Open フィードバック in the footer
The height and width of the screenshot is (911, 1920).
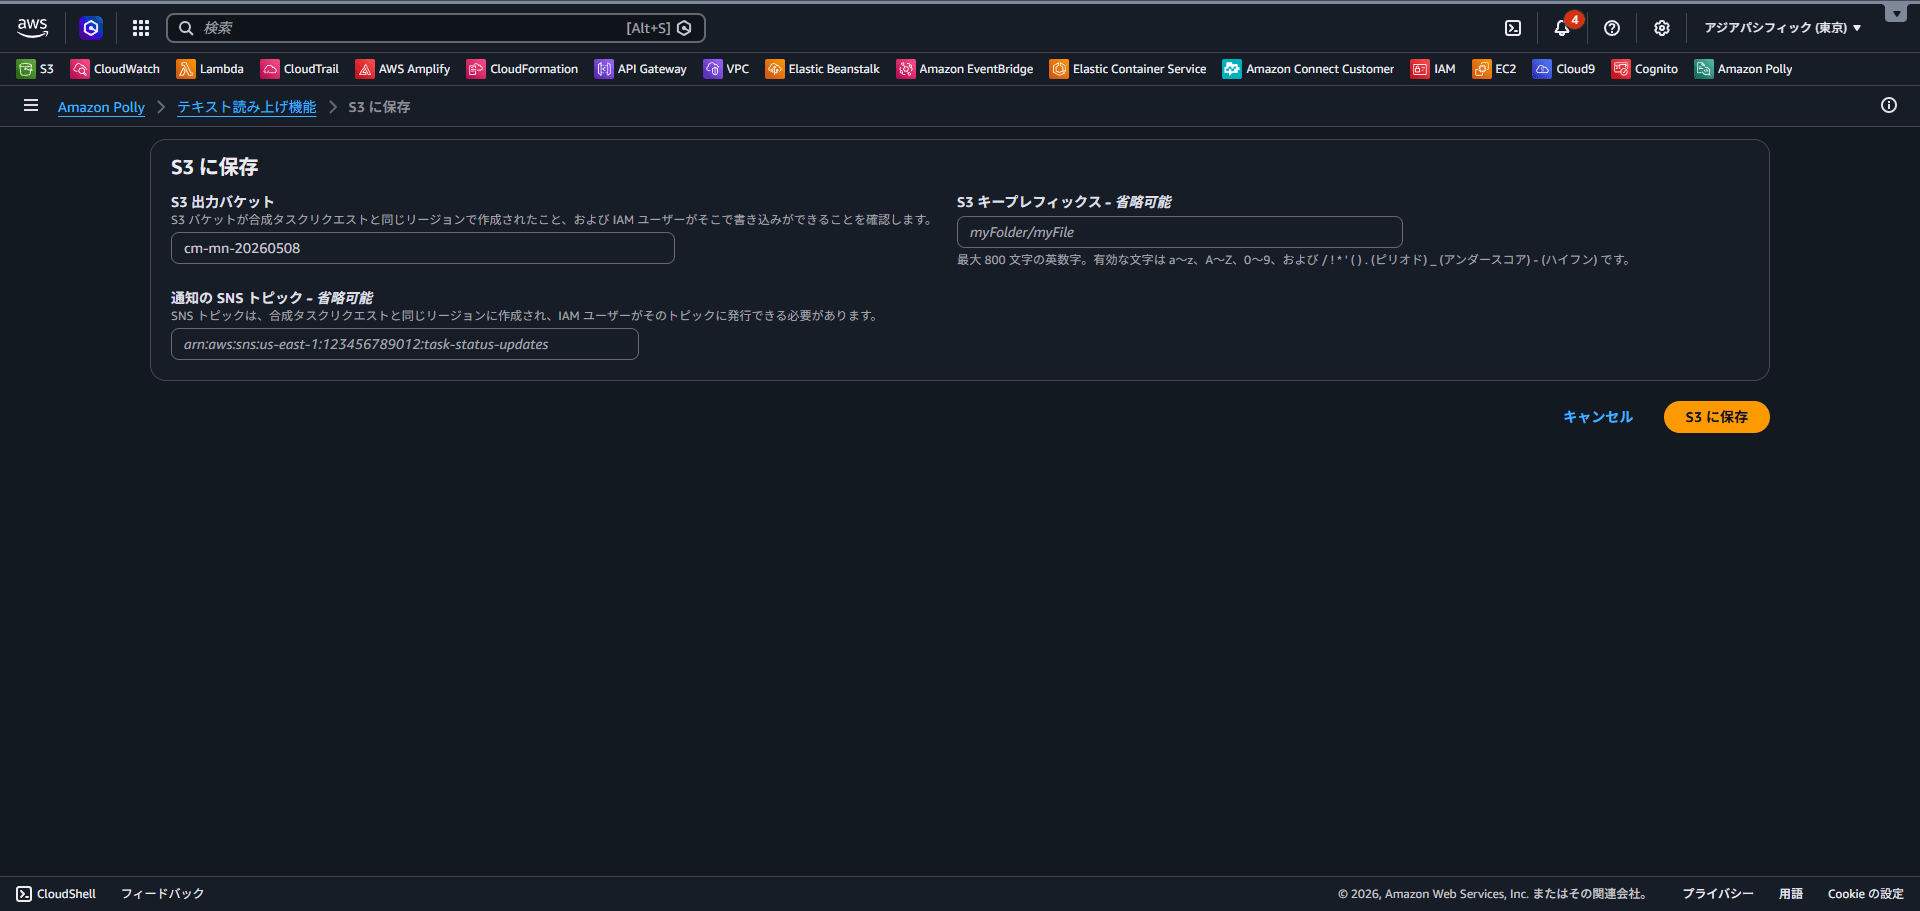(162, 894)
